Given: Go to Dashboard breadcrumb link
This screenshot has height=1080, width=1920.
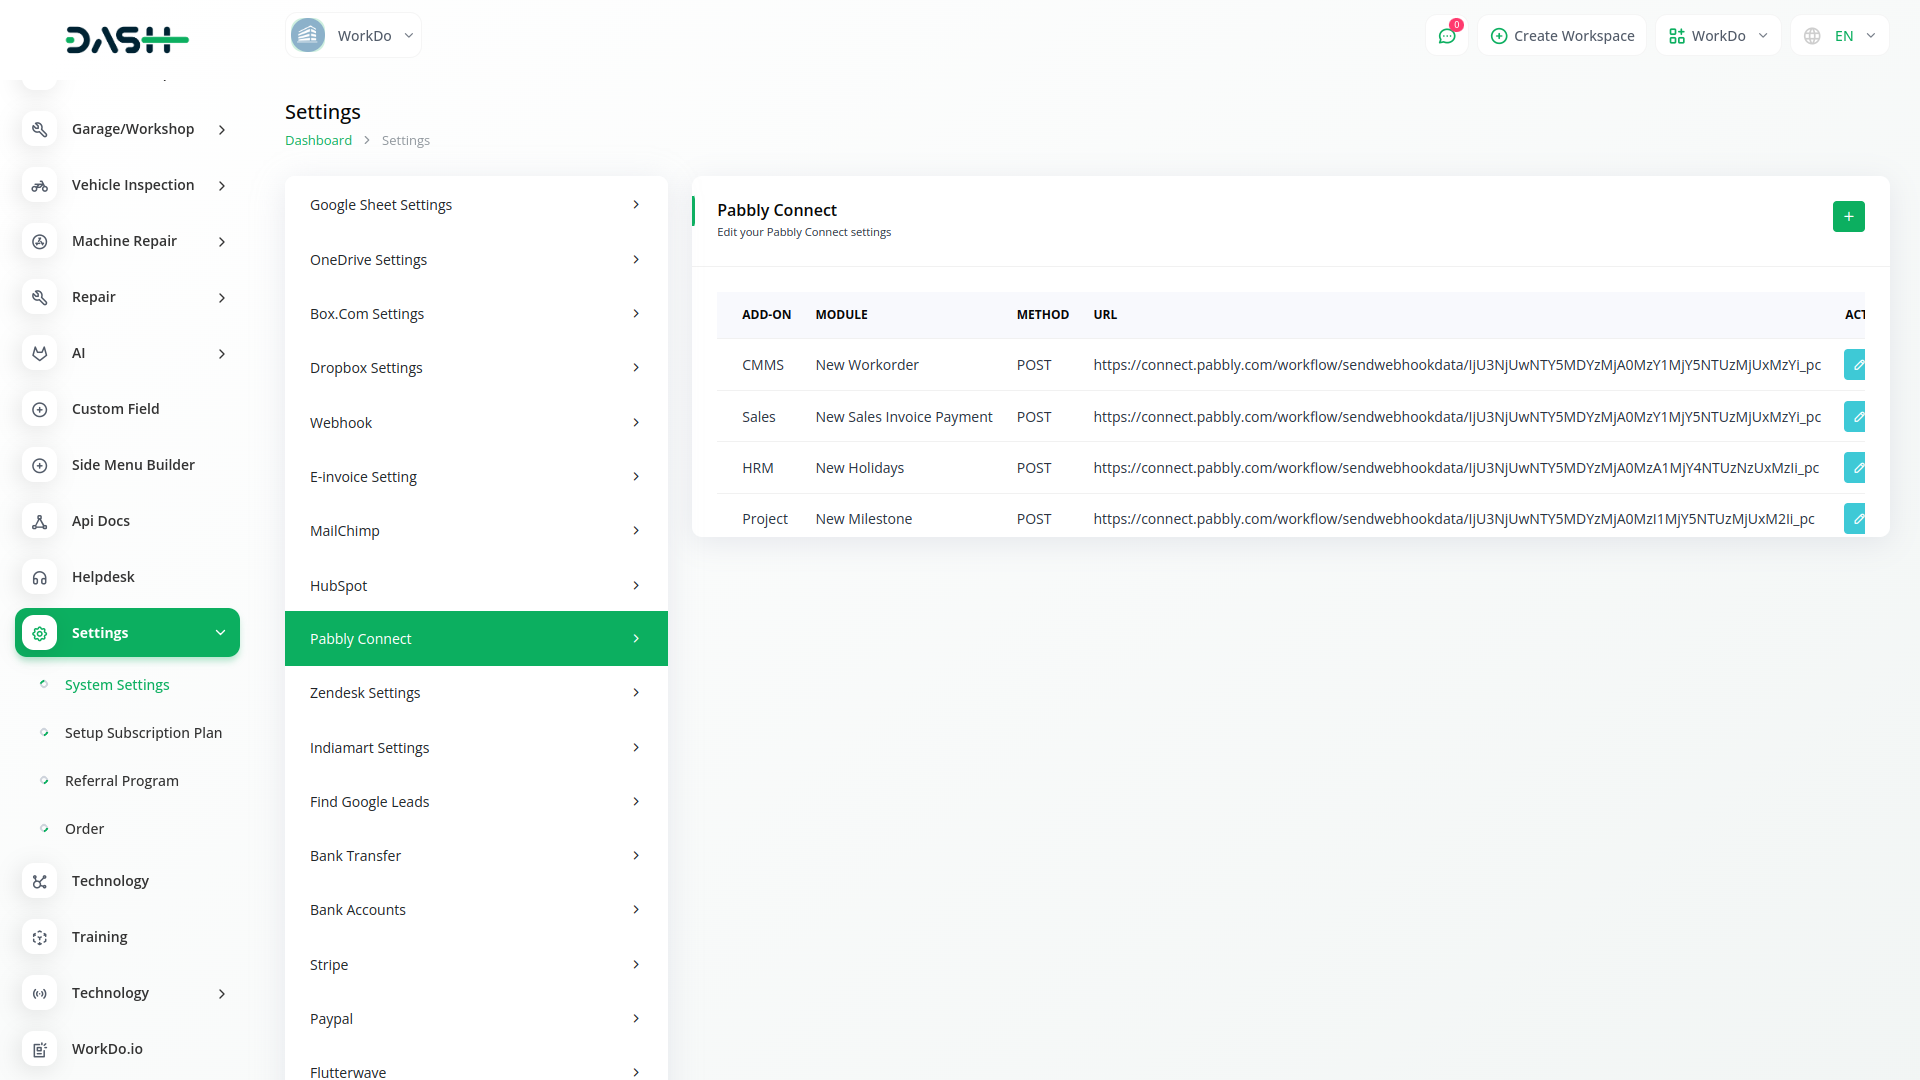Looking at the screenshot, I should click(318, 141).
